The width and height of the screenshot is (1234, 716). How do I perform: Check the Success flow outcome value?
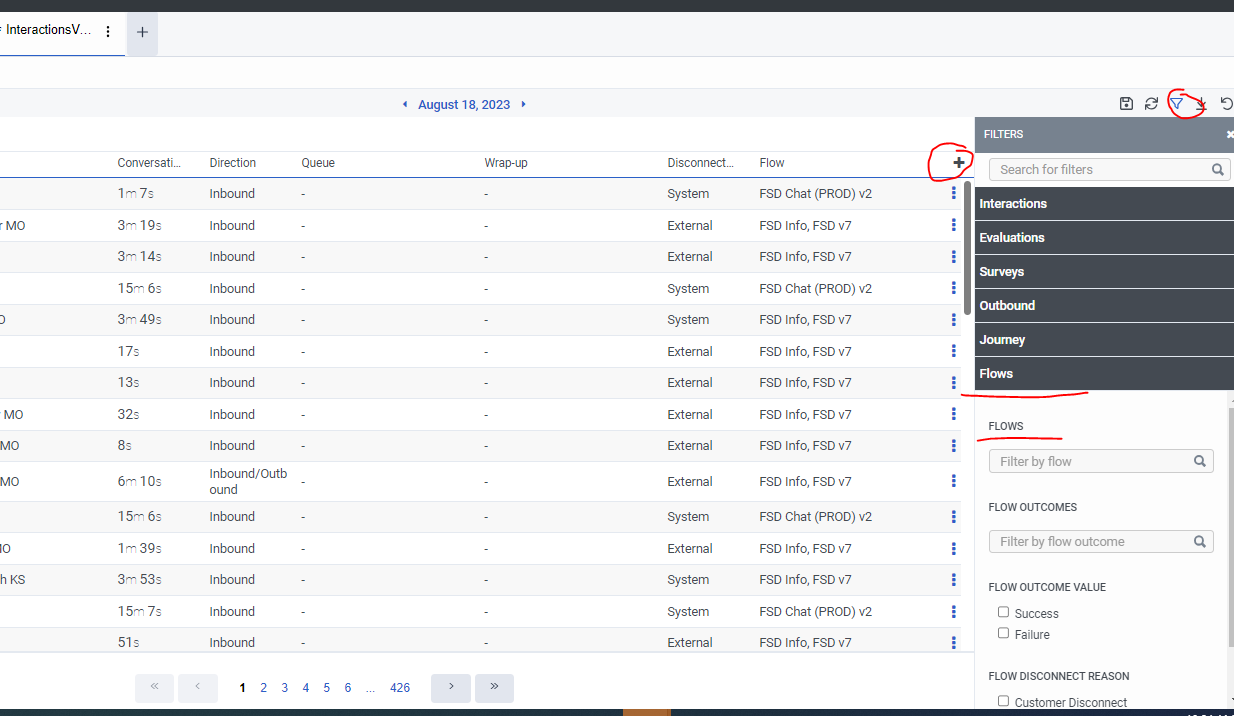1003,612
